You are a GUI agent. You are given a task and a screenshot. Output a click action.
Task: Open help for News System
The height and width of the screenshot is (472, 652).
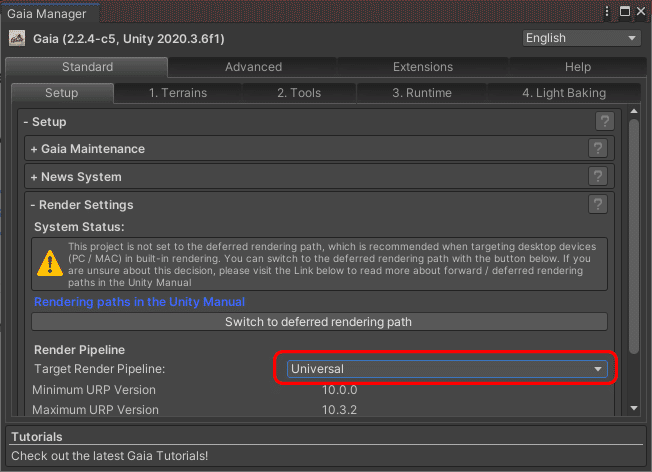coord(598,176)
